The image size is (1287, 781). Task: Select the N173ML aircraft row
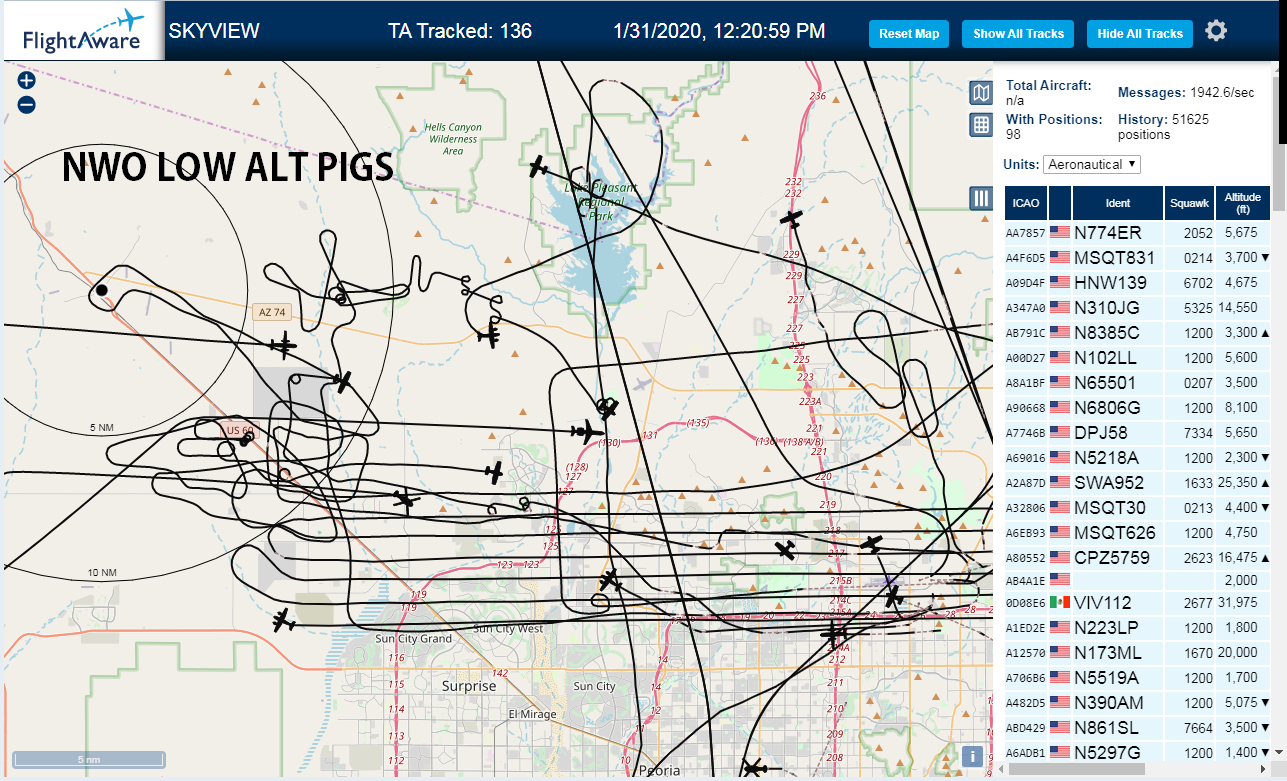1138,653
